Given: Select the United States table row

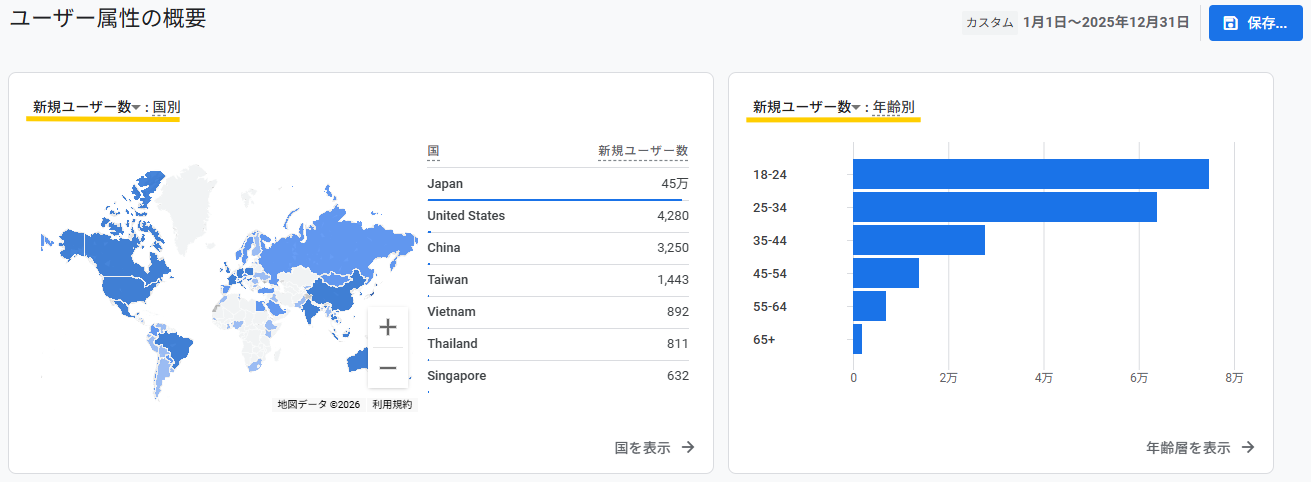Looking at the screenshot, I should tap(557, 216).
